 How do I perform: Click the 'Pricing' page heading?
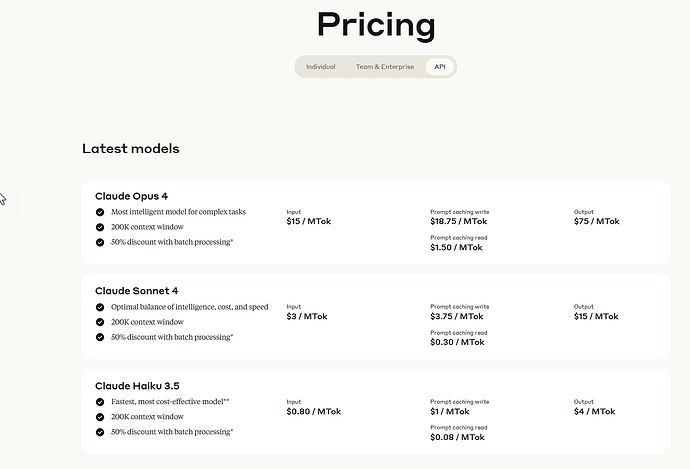(376, 26)
